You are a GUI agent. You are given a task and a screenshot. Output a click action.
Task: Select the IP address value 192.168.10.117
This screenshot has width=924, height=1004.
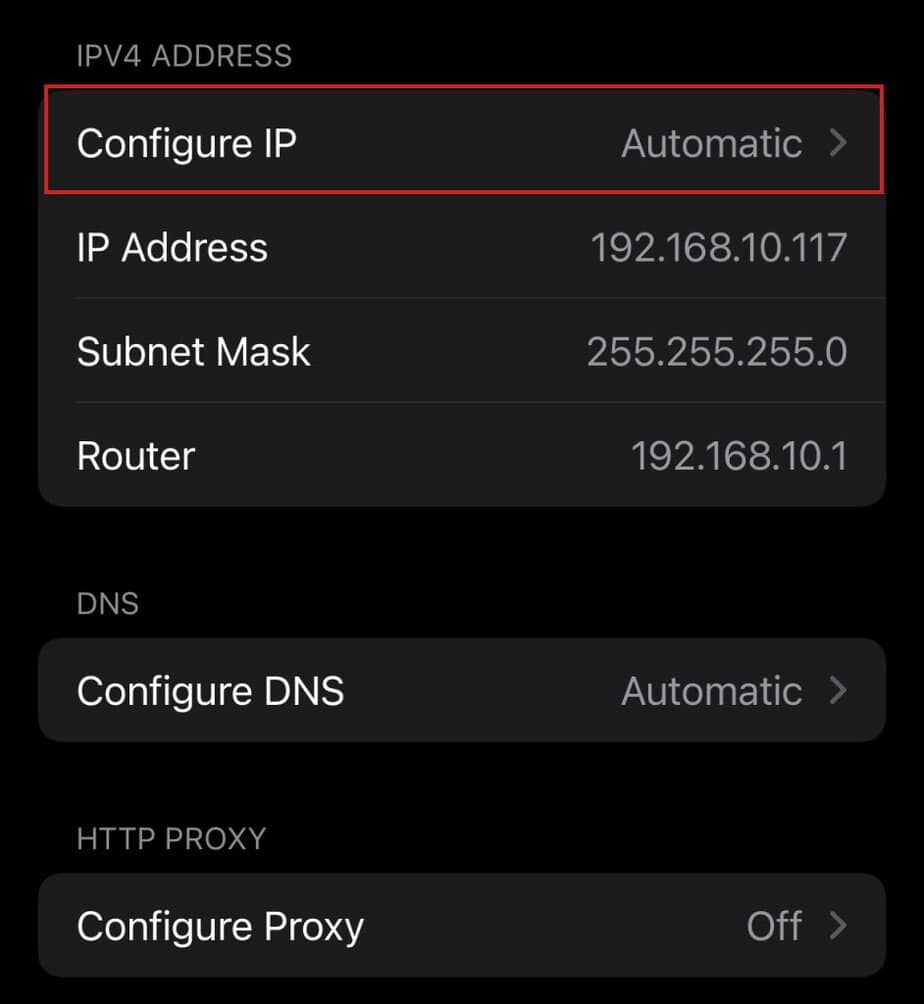(x=718, y=247)
